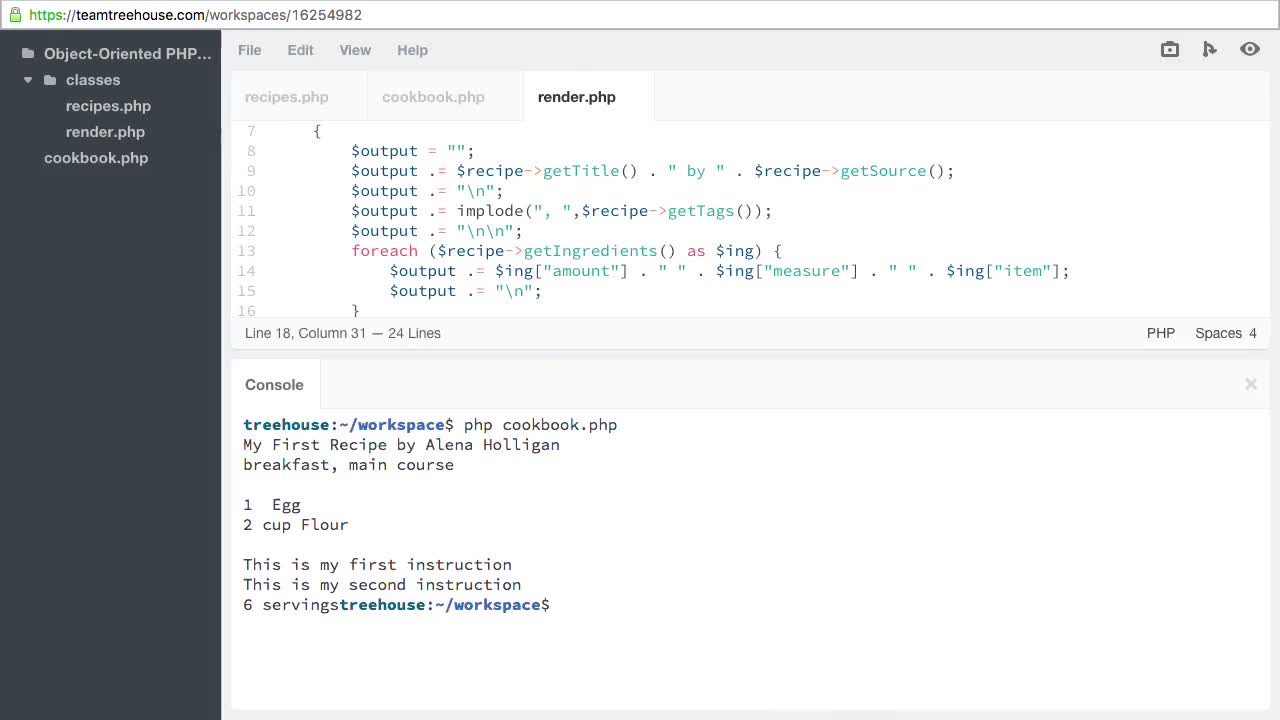Open the Help menu
This screenshot has height=720, width=1280.
pyautogui.click(x=412, y=50)
